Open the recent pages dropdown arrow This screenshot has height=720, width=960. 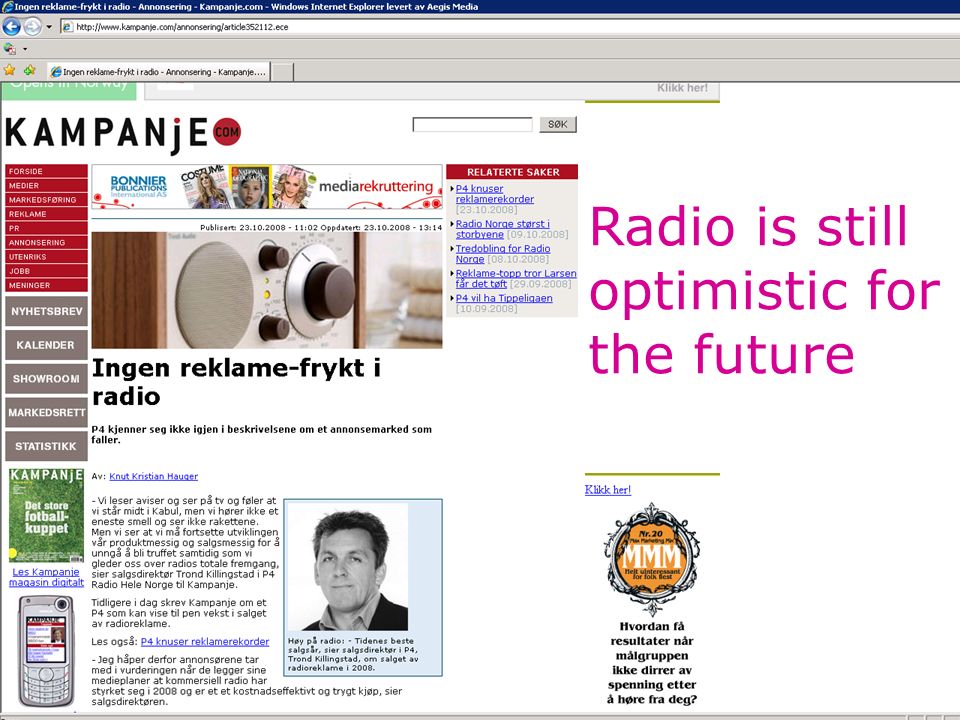(49, 27)
